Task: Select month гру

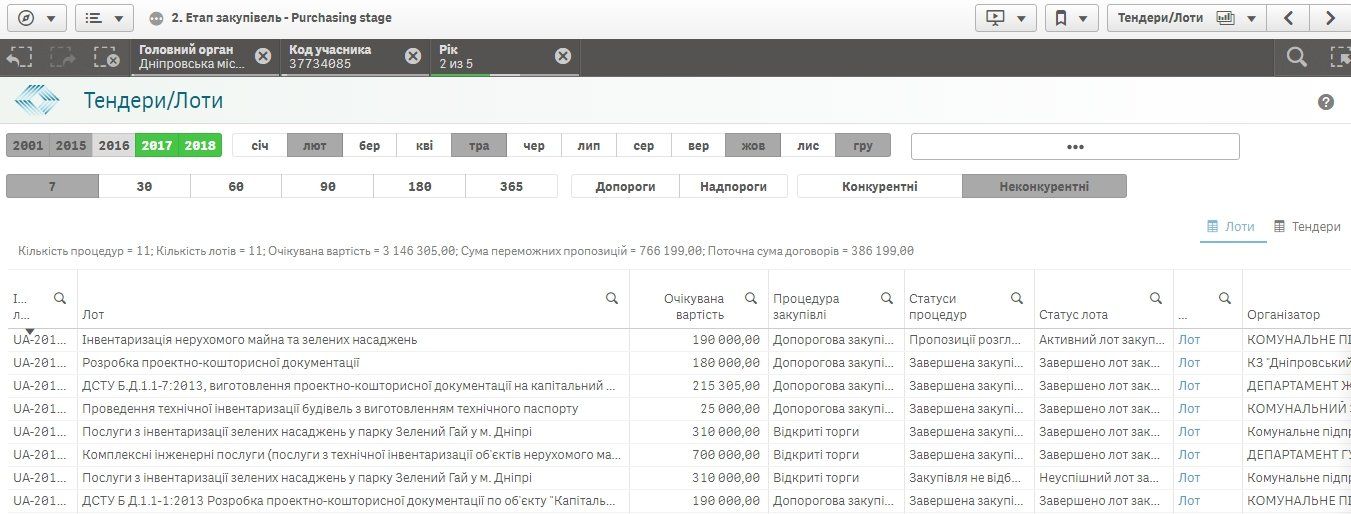Action: pos(863,146)
